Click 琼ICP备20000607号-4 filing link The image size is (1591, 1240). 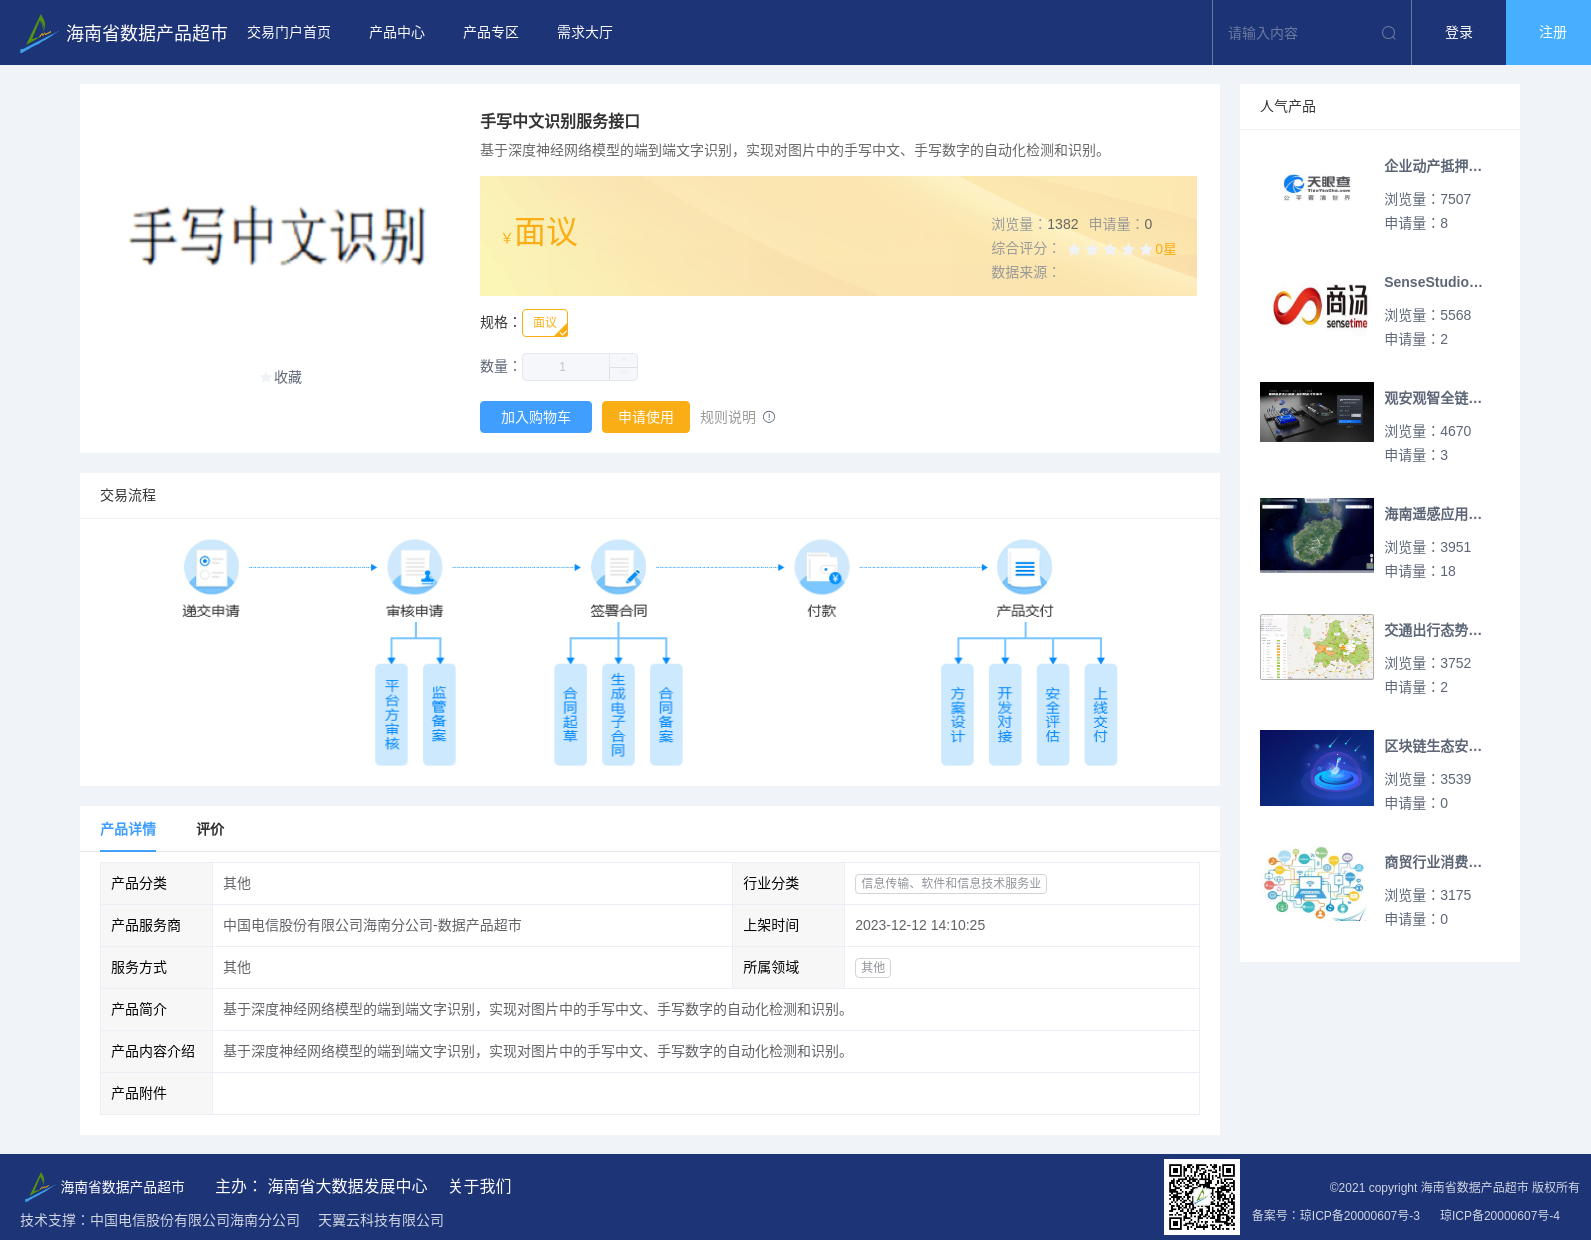1500,1215
